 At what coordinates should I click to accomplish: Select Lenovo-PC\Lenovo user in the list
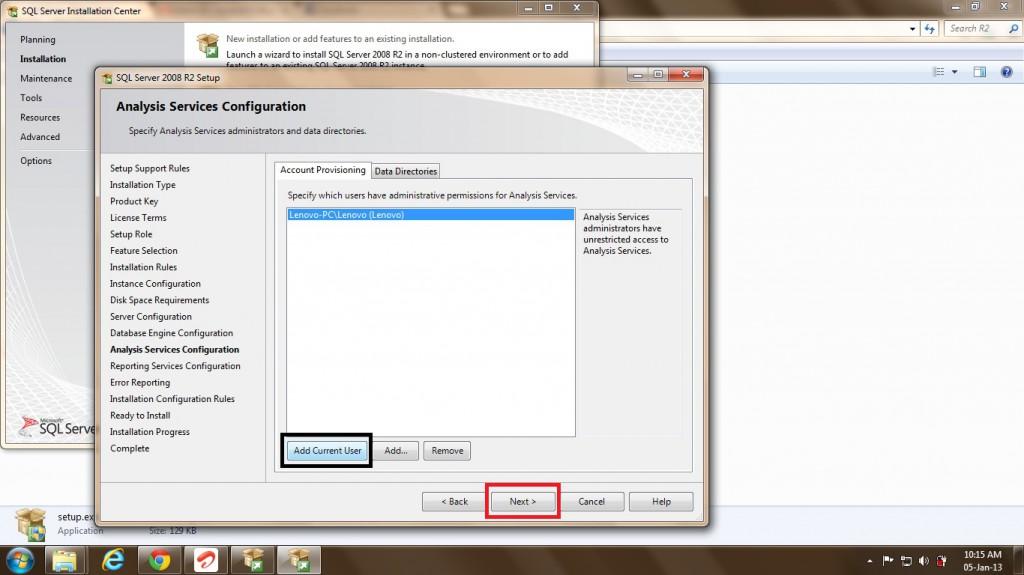(x=430, y=214)
